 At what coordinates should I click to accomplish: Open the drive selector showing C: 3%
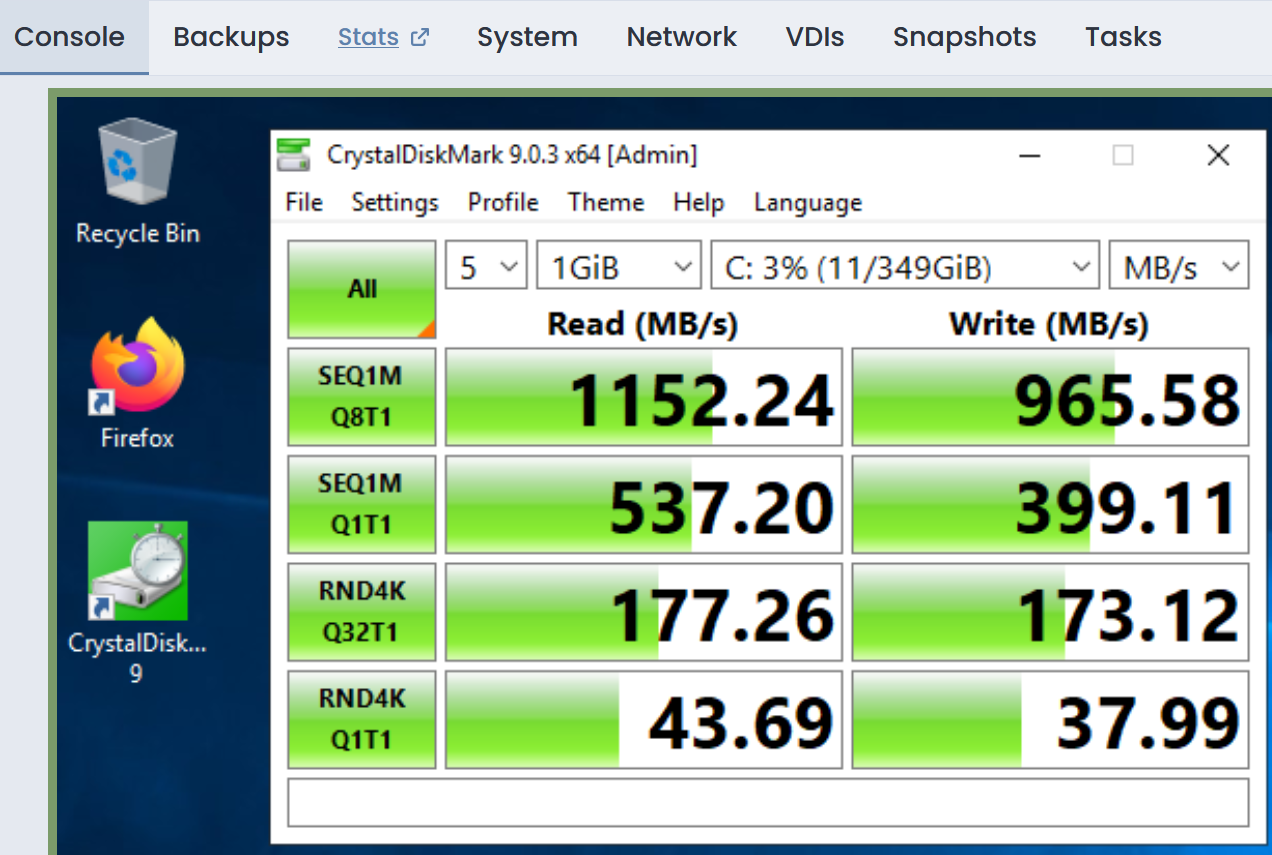(x=904, y=267)
